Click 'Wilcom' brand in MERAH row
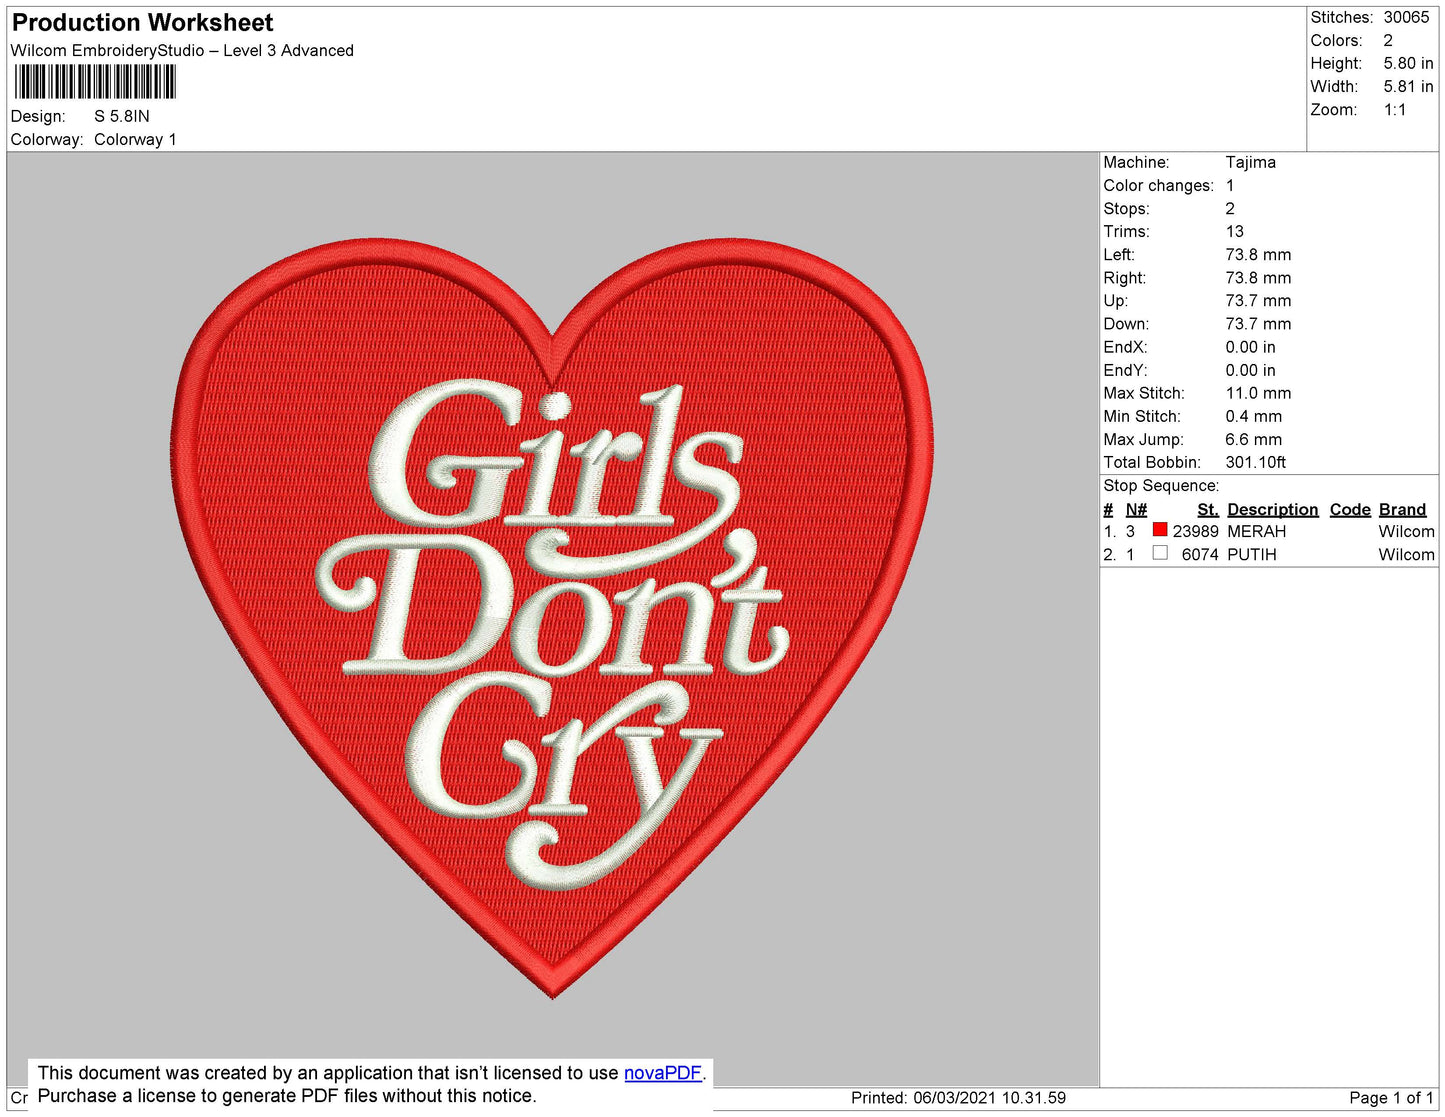1445x1117 pixels. pos(1406,532)
